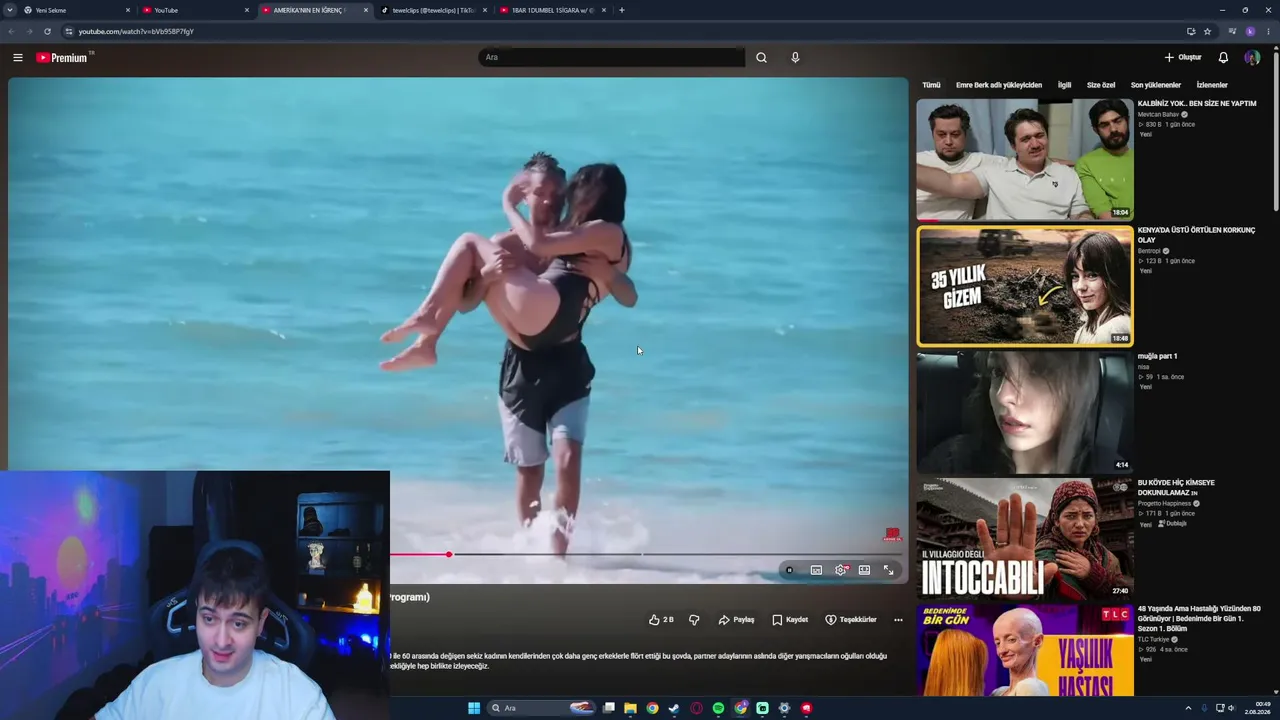
Task: Open the INTOCCABILI video thumbnail
Action: coord(1025,539)
